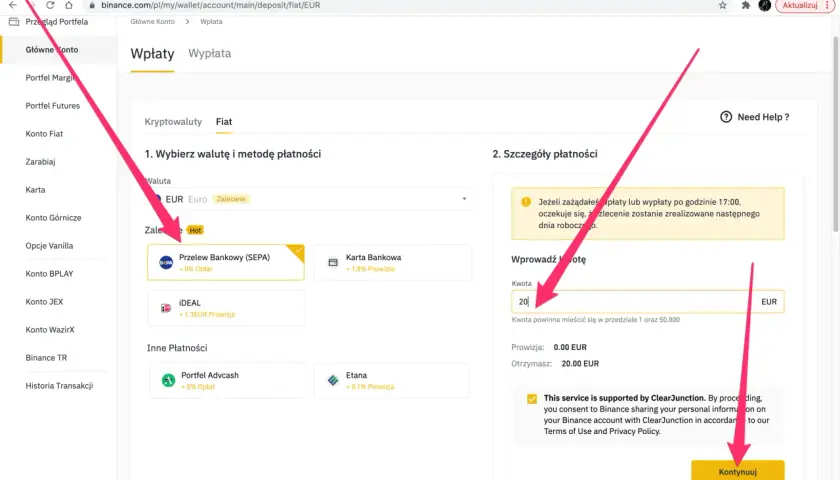Open Konto Górnicze in the sidebar
This screenshot has width=840, height=480.
pos(53,218)
